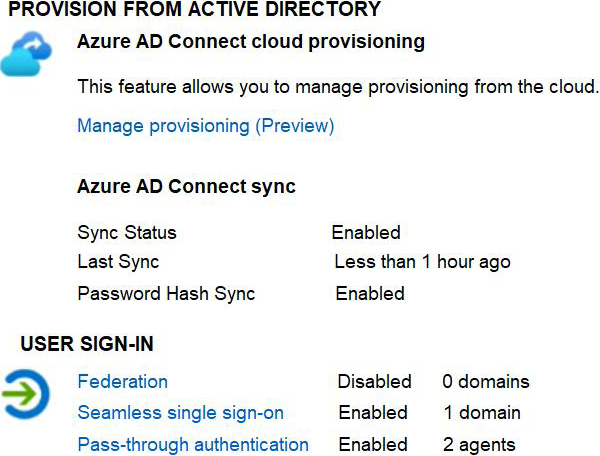Open the Manage provisioning (Preview) link

[x=205, y=126]
